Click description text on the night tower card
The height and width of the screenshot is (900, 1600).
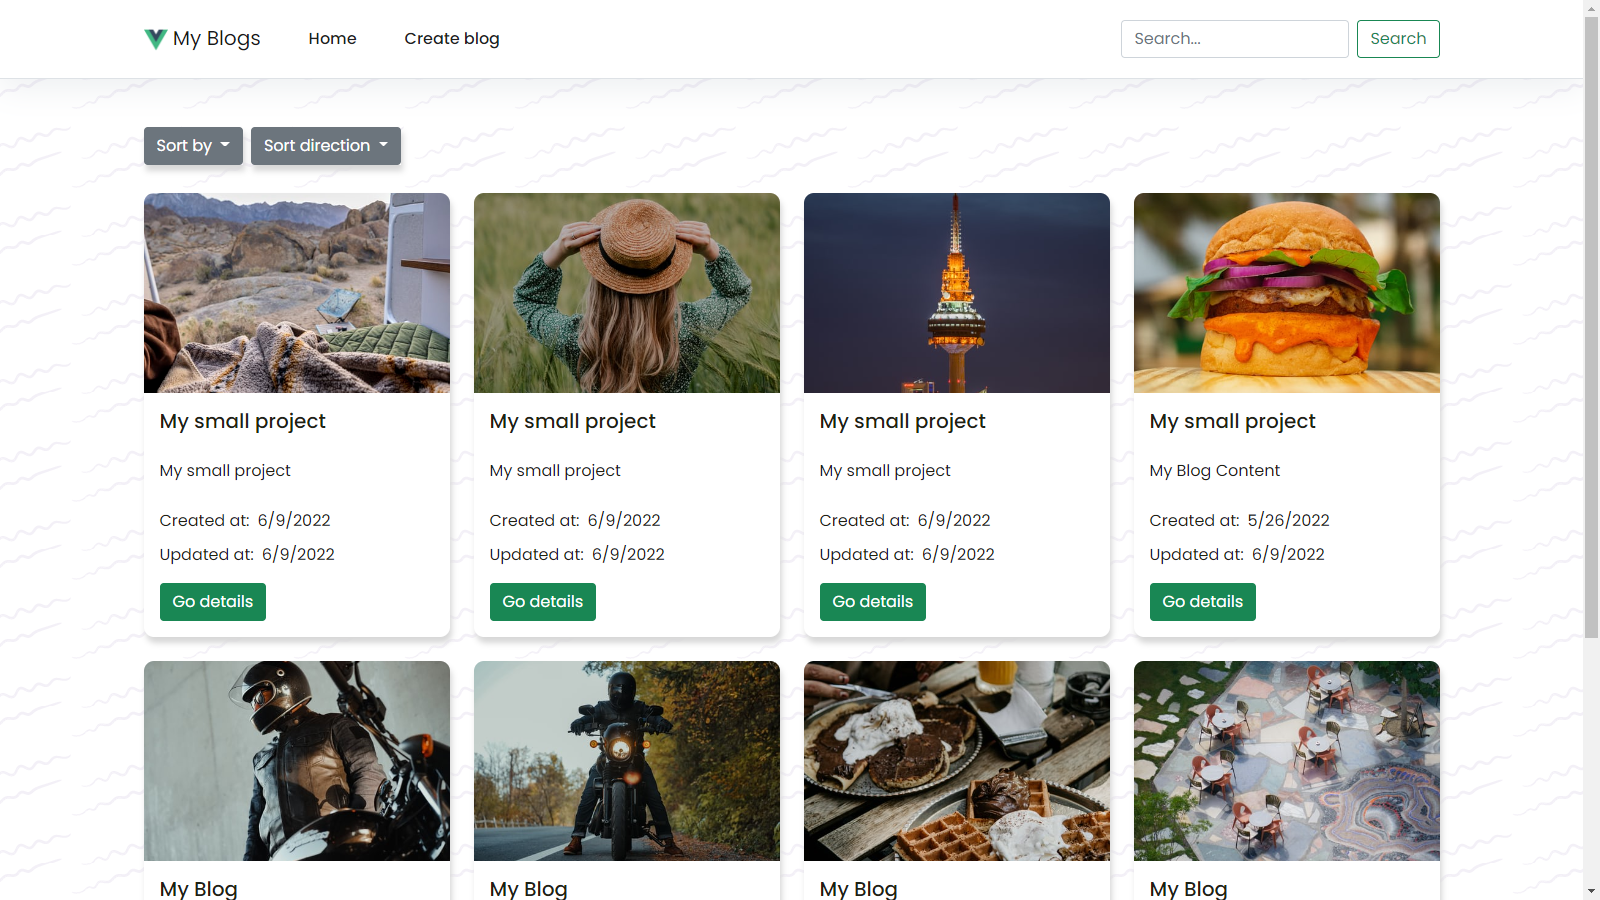click(885, 471)
